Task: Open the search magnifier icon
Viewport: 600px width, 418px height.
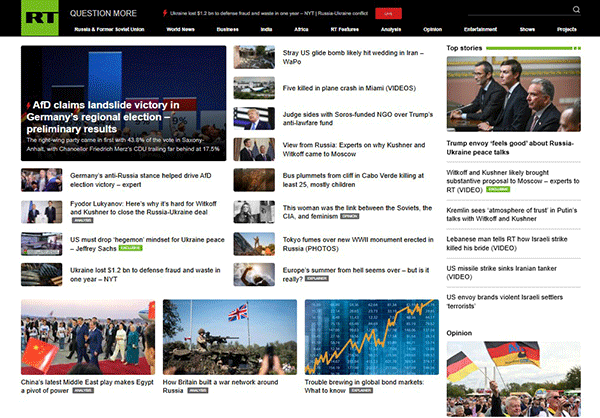Action: (x=576, y=10)
